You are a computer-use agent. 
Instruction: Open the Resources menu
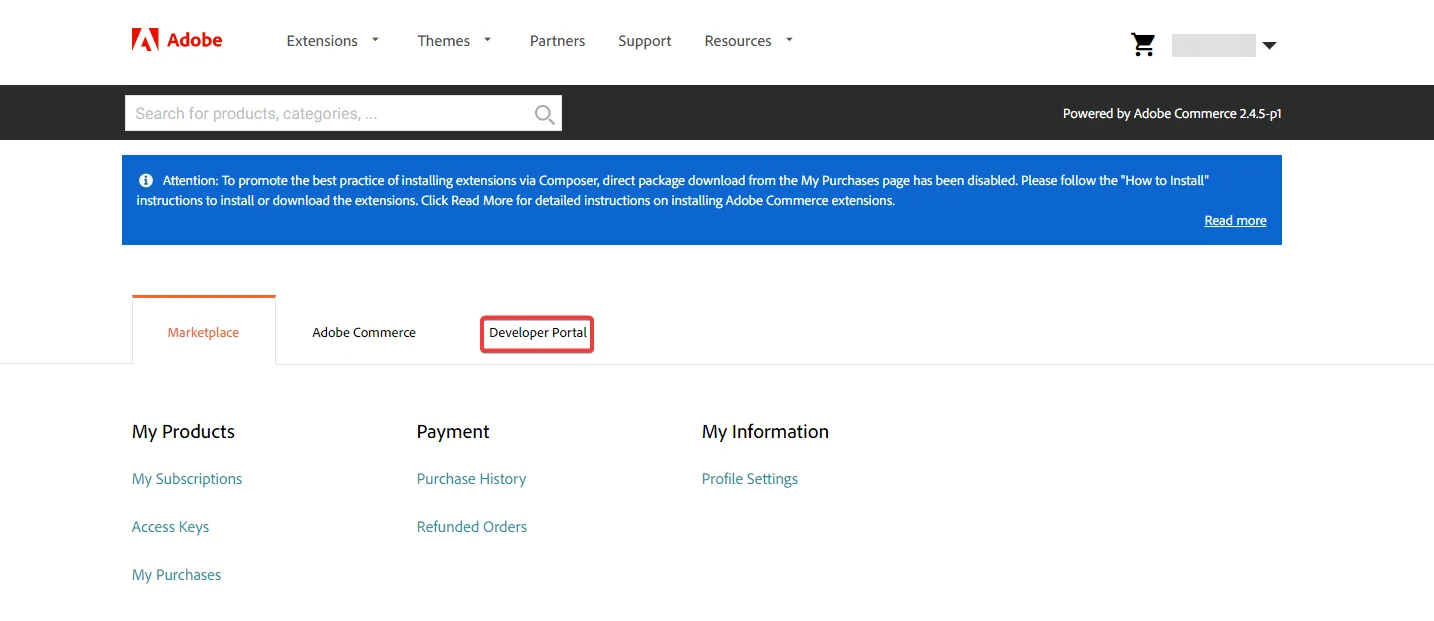tap(738, 41)
